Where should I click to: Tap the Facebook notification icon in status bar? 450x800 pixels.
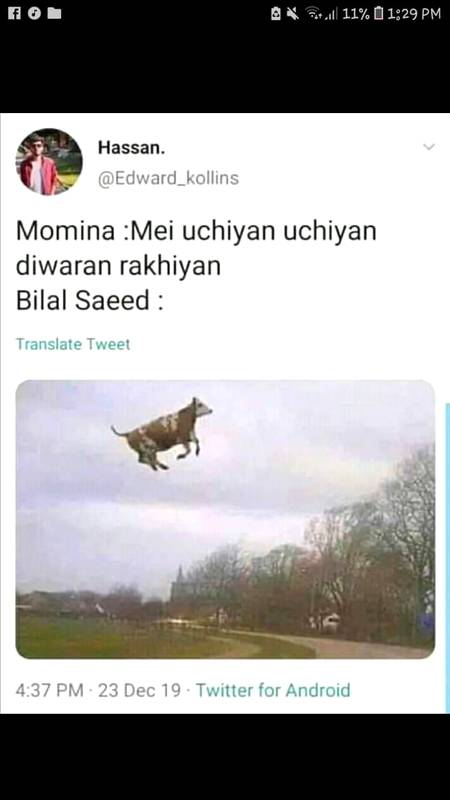point(14,14)
